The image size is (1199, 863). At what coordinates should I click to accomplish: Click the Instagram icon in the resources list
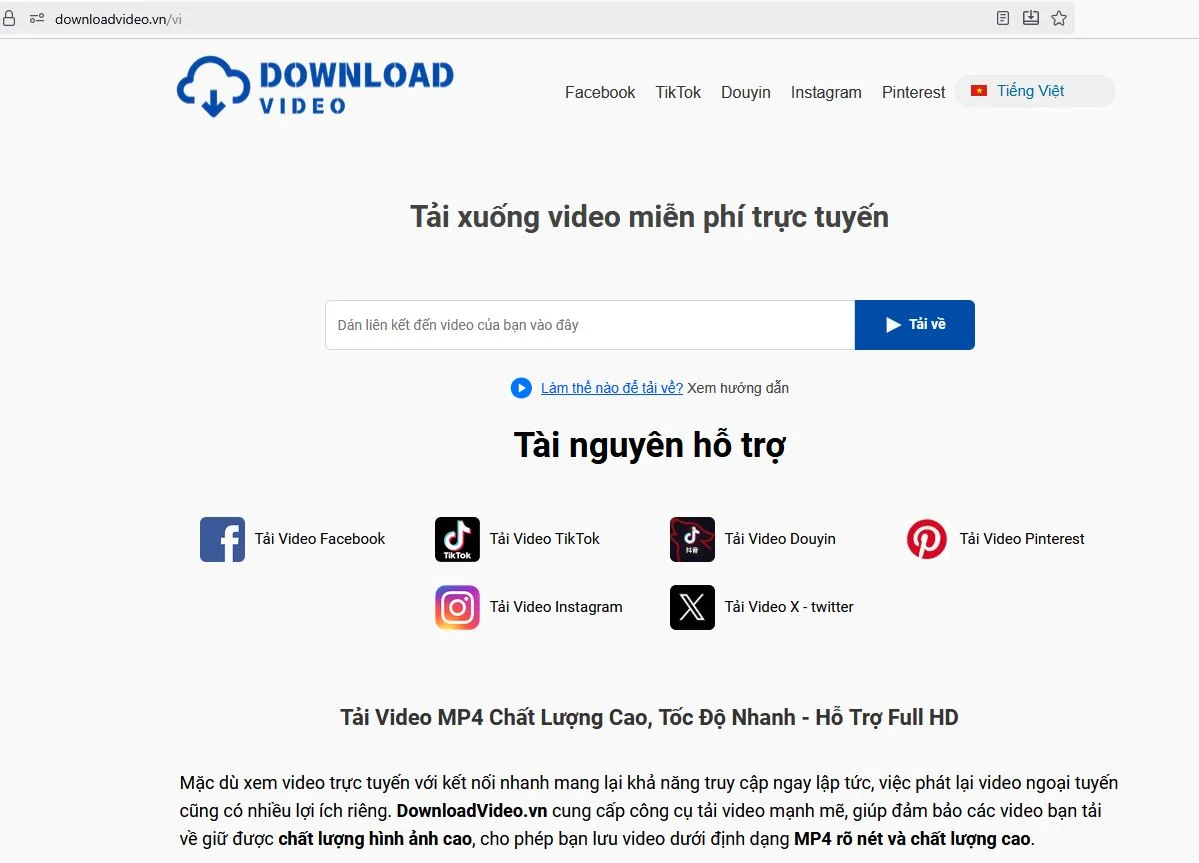[x=457, y=607]
